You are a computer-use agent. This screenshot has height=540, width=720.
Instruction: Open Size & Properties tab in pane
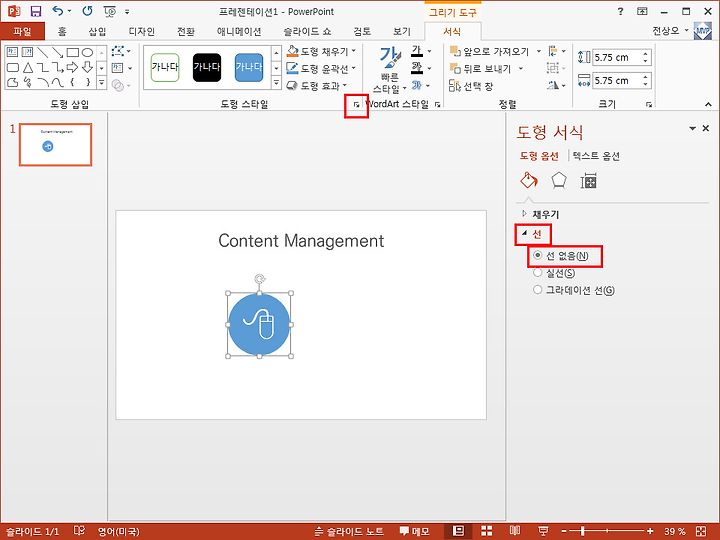(588, 181)
